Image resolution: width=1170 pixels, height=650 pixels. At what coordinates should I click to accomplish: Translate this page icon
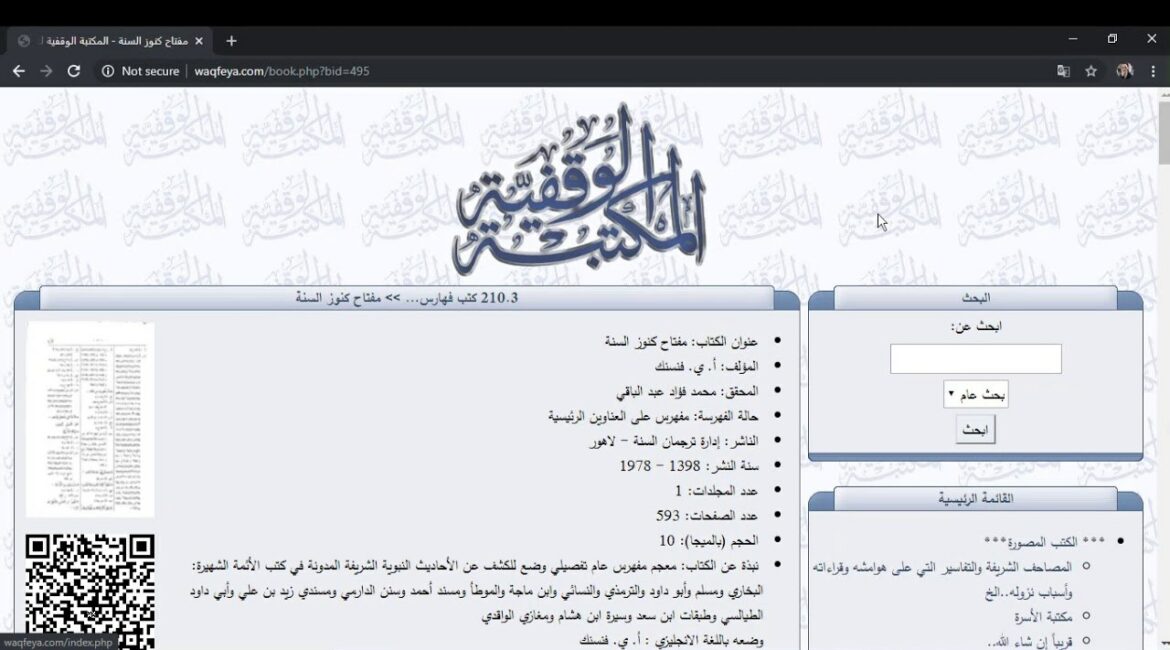(x=1063, y=71)
